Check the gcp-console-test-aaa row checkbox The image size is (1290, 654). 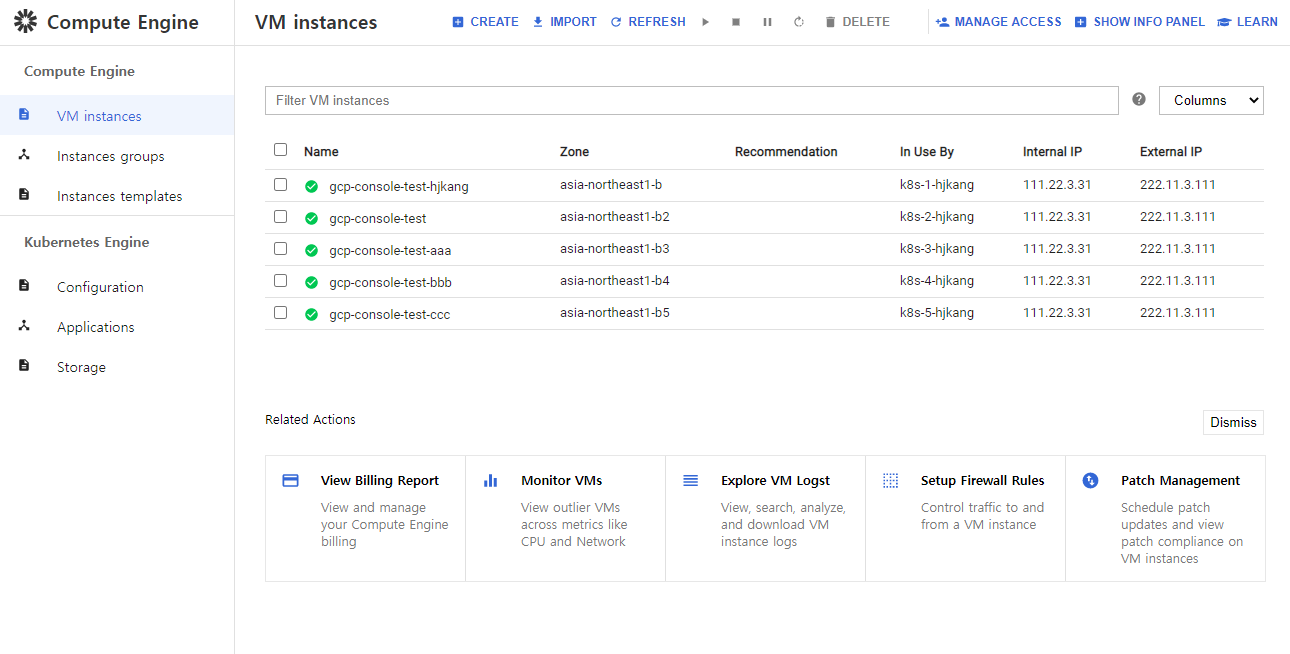point(280,249)
